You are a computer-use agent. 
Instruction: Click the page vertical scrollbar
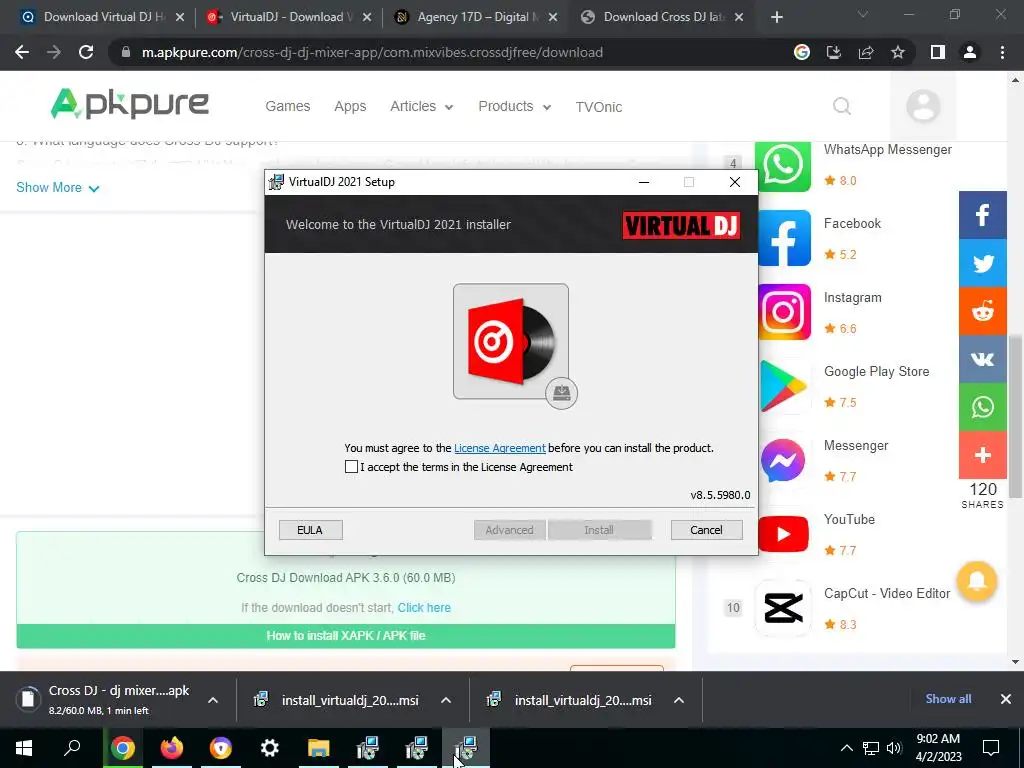(x=1016, y=415)
